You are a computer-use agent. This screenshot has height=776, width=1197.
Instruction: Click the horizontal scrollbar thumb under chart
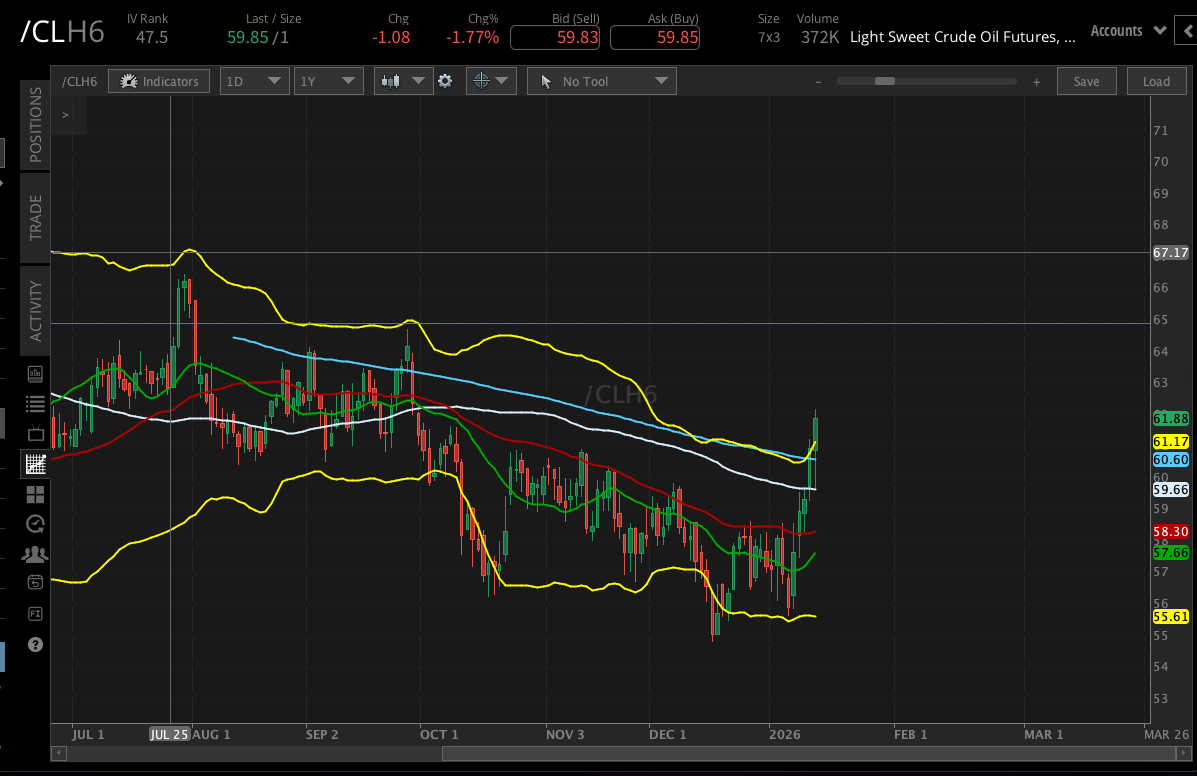(808, 754)
